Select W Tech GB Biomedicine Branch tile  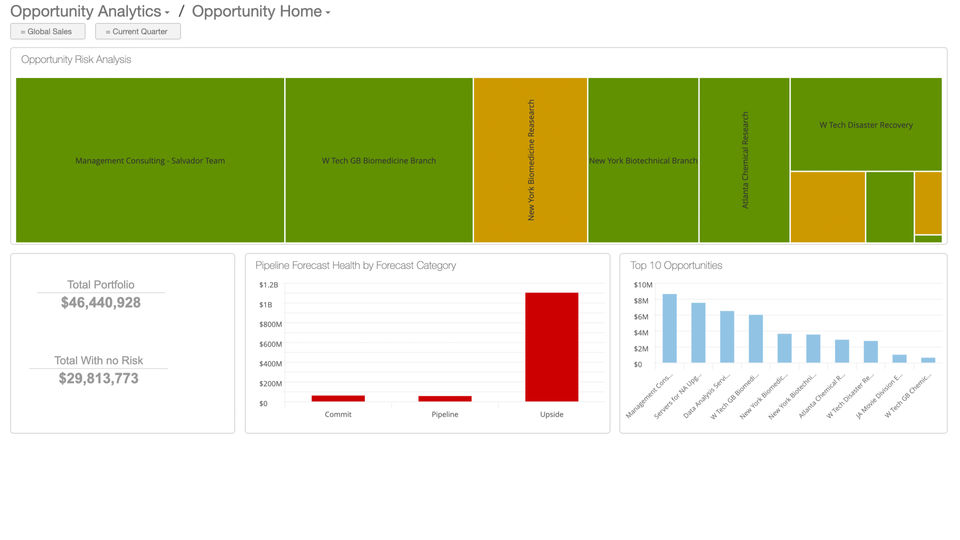(379, 160)
